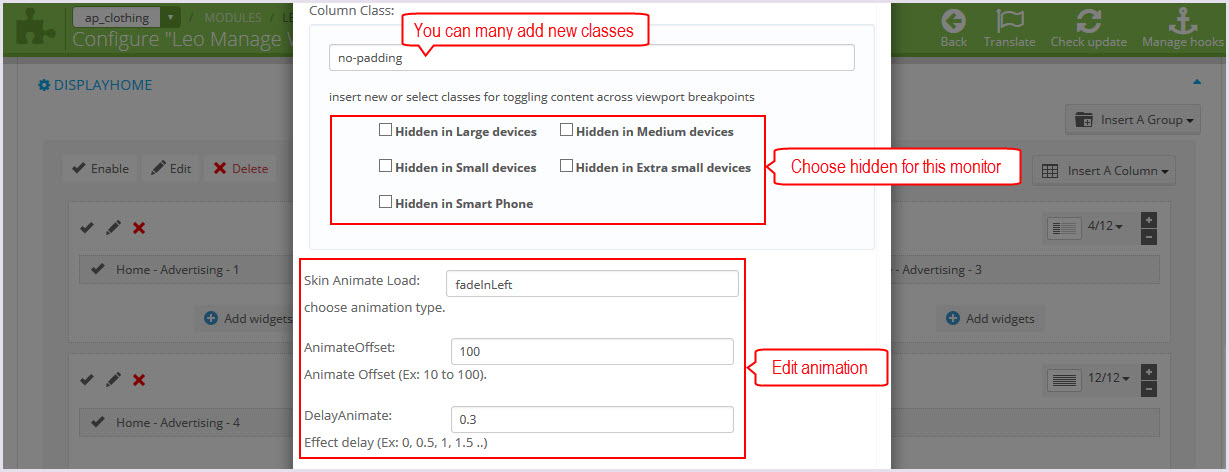Open Manage hooks anchor icon
Viewport: 1229px width, 472px height.
(1182, 21)
